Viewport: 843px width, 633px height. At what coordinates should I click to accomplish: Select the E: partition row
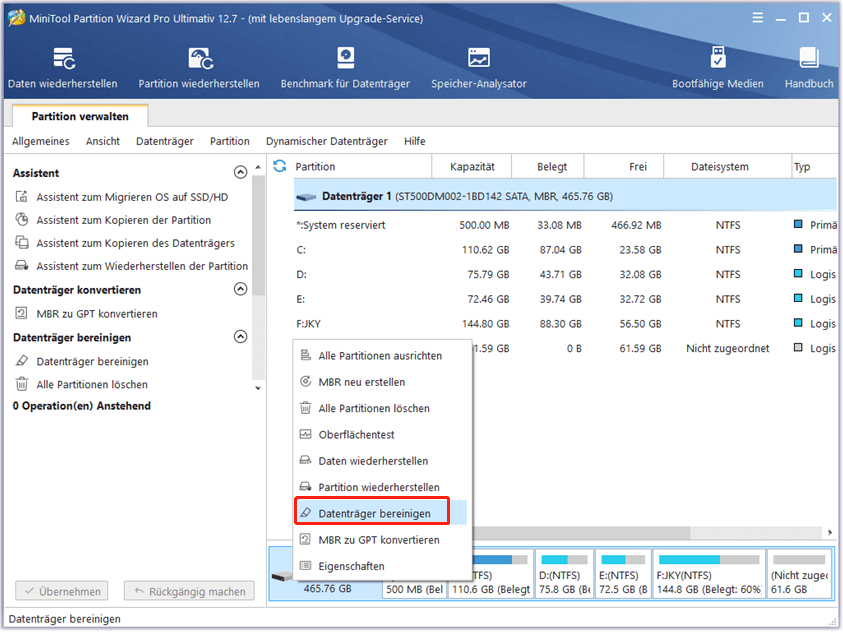(x=566, y=299)
